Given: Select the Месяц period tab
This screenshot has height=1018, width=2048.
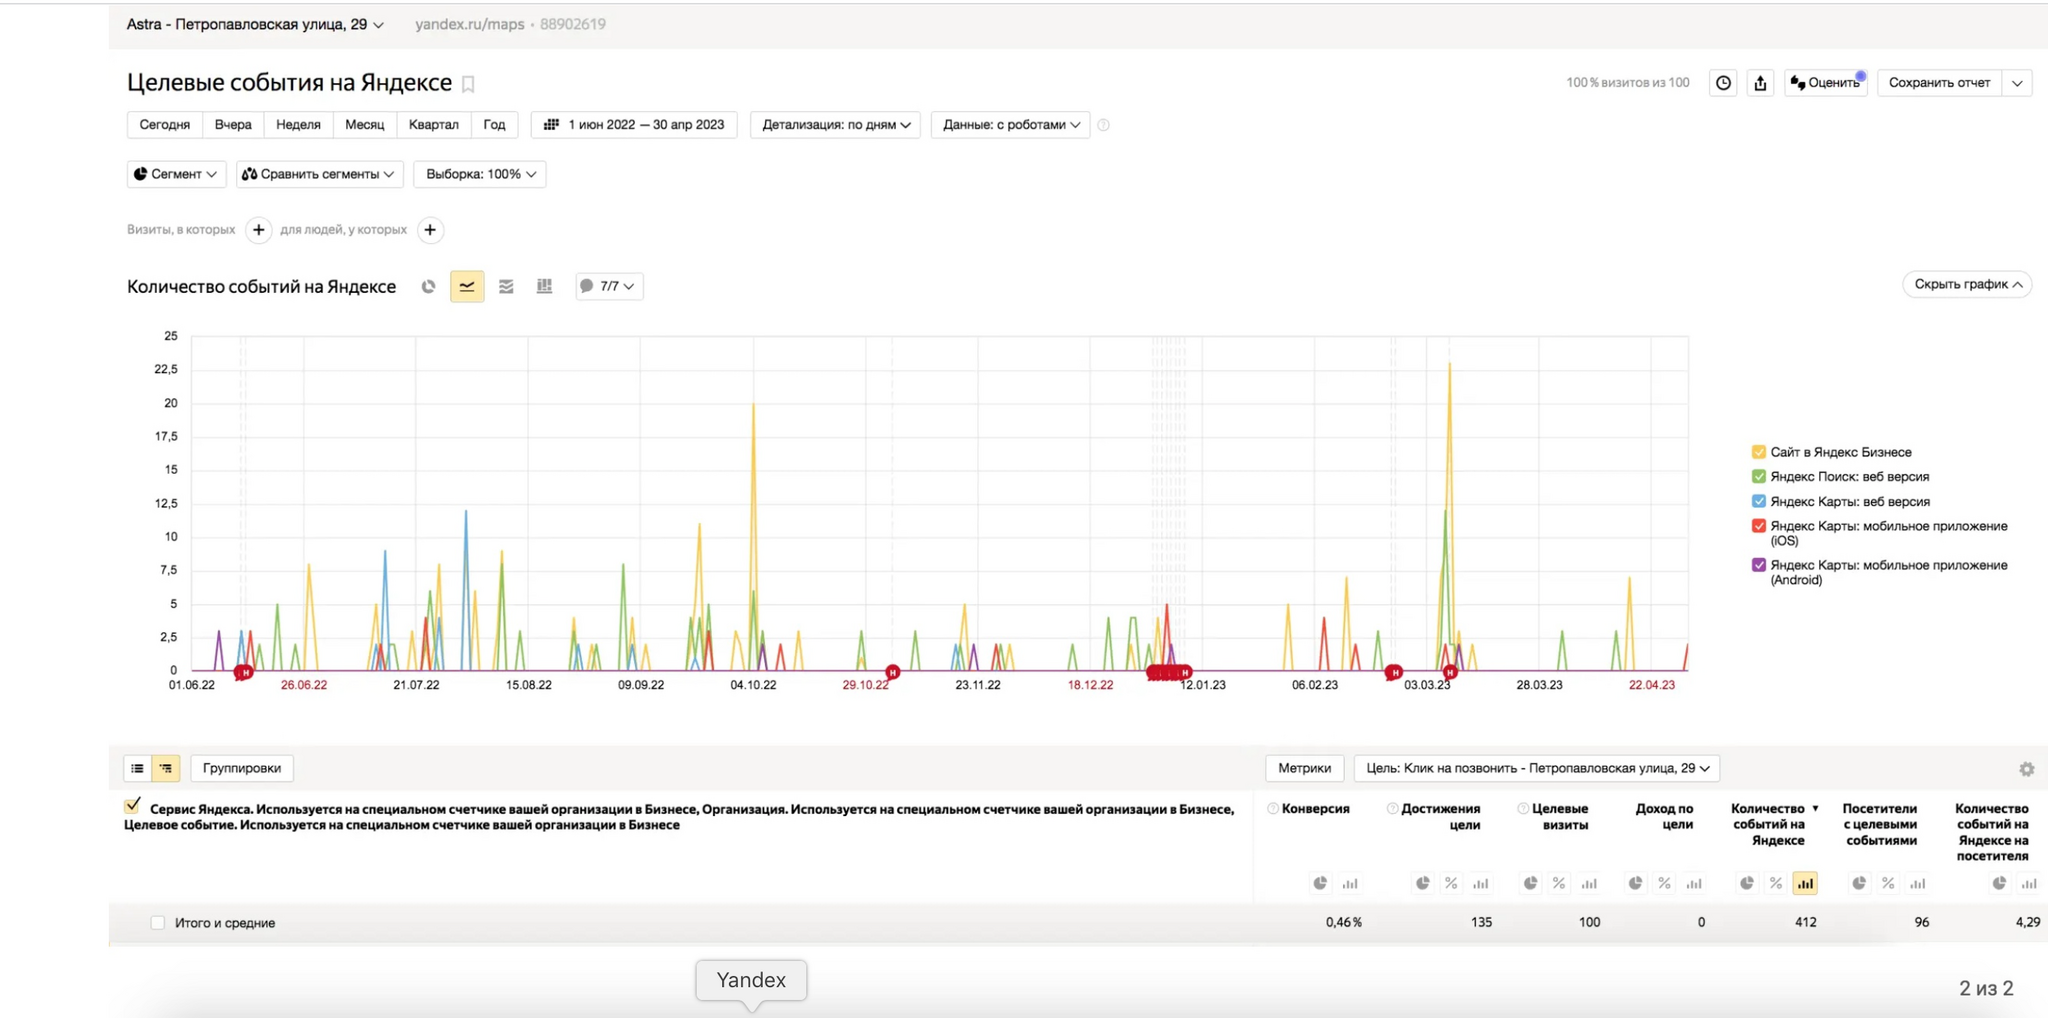Looking at the screenshot, I should 365,125.
